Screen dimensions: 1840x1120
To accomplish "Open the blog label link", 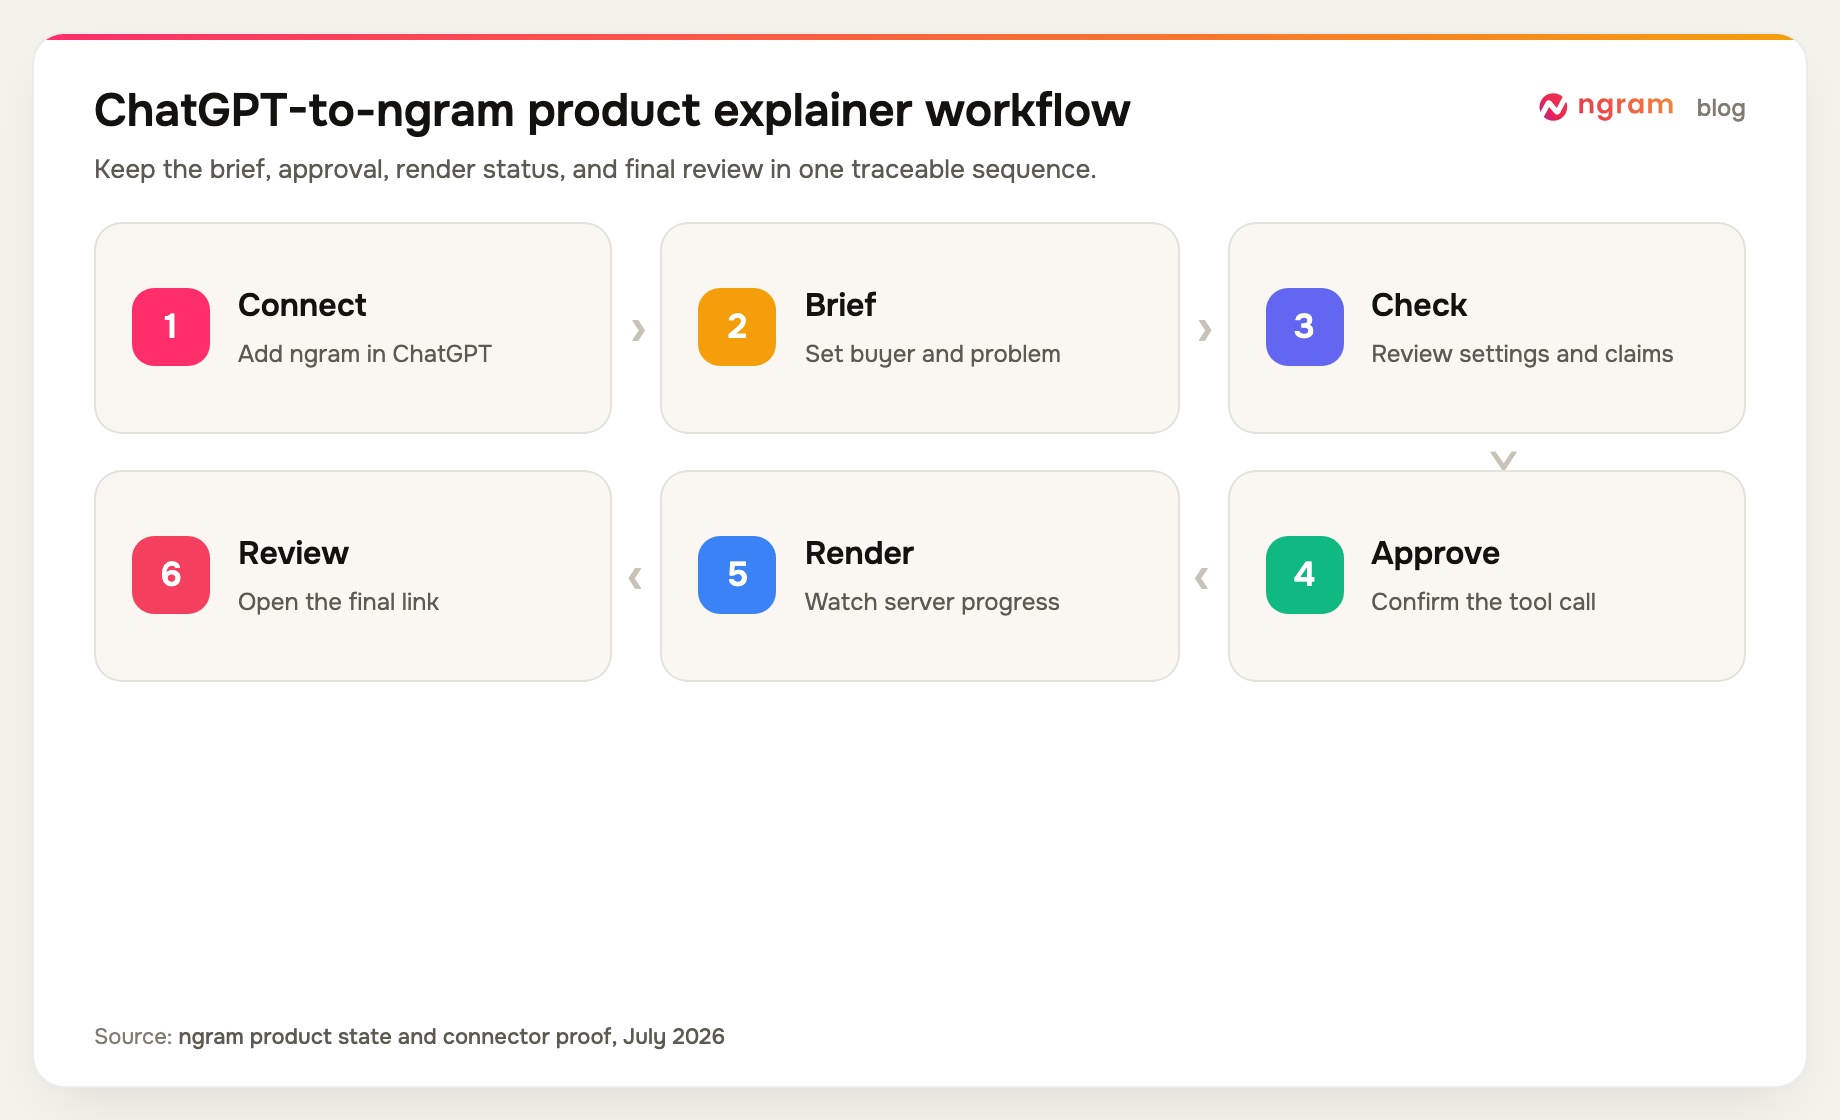I will [x=1721, y=108].
